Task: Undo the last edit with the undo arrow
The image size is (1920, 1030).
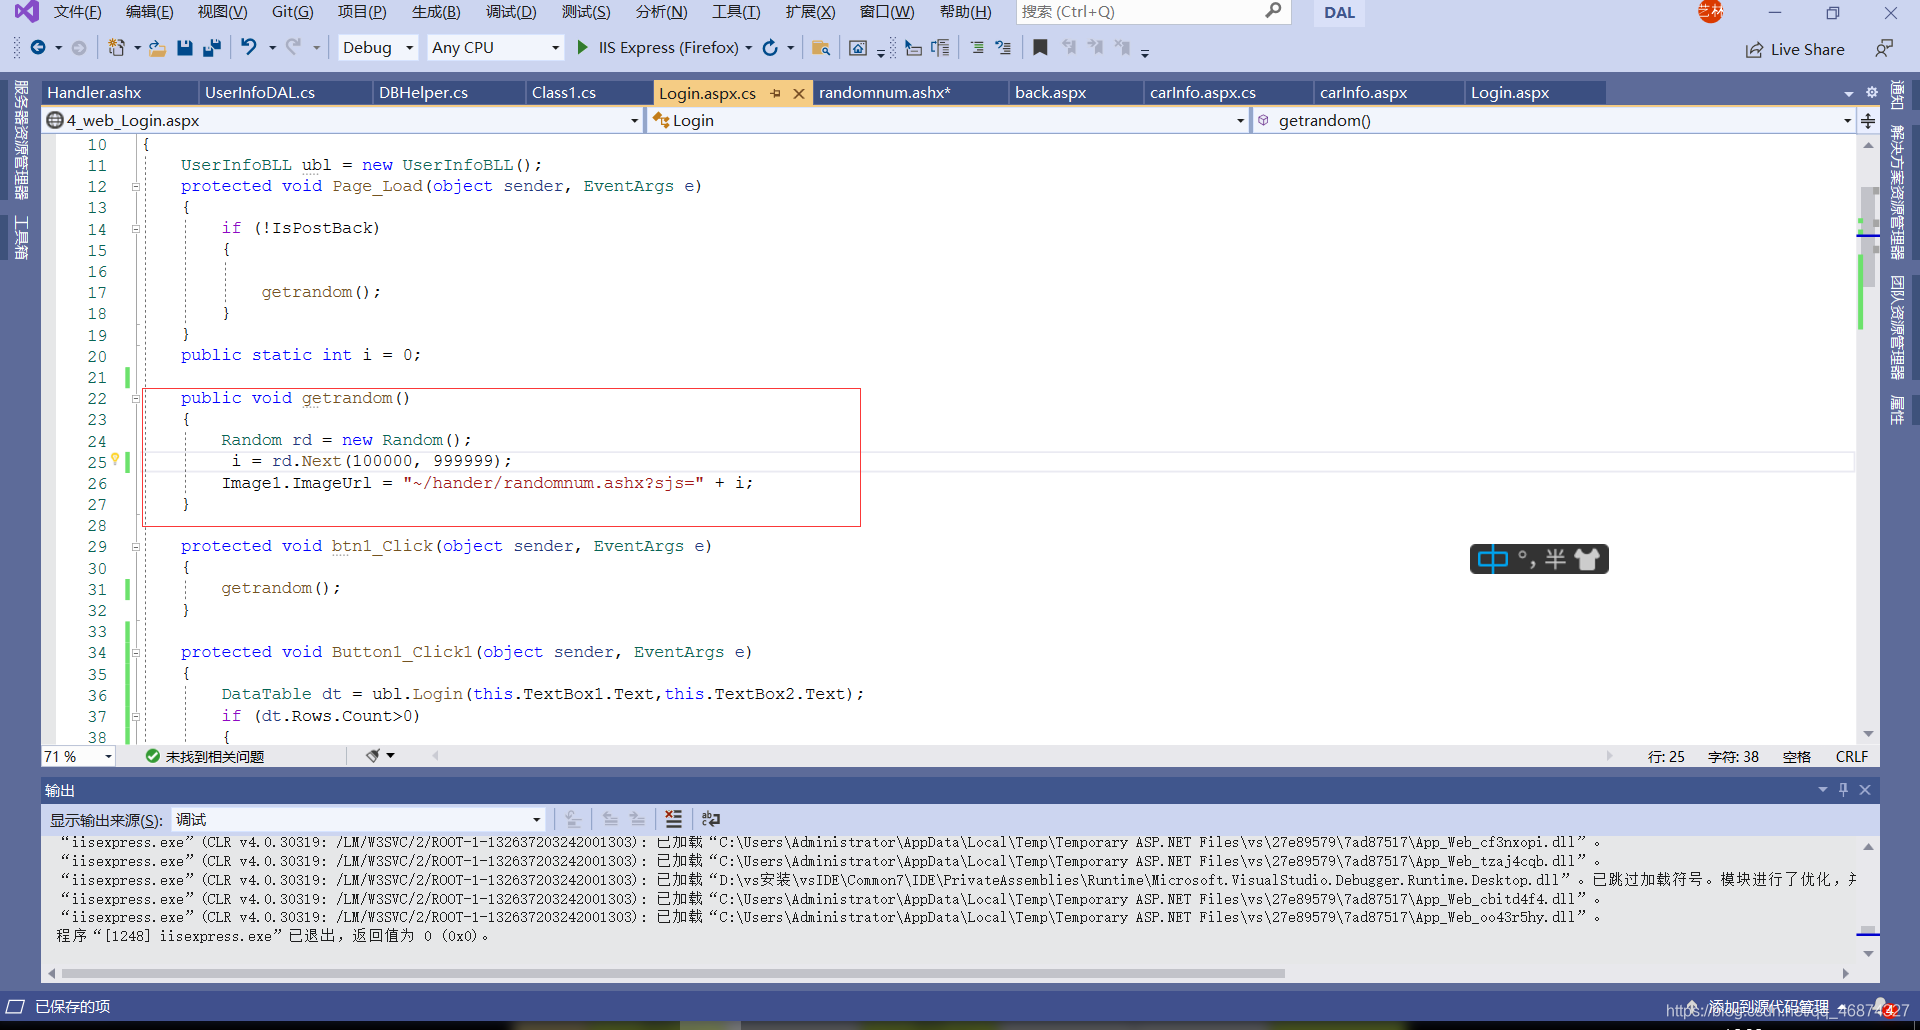Action: click(249, 47)
